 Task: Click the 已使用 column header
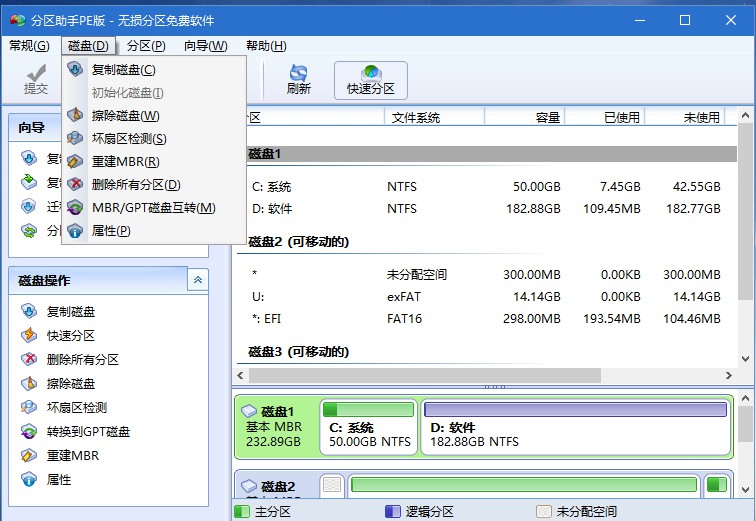[605, 117]
